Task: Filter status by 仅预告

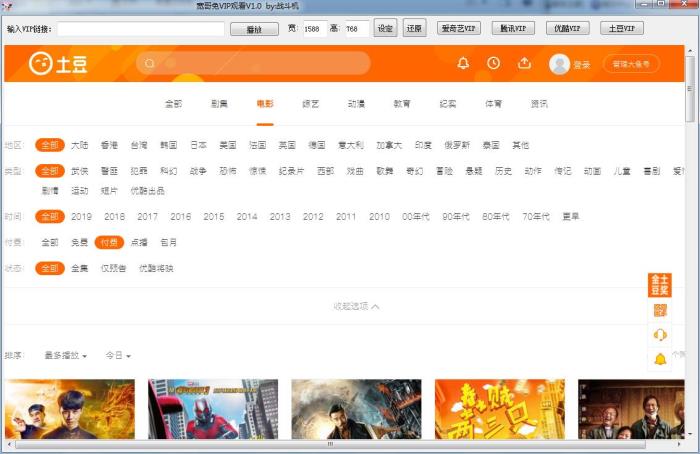Action: (113, 268)
